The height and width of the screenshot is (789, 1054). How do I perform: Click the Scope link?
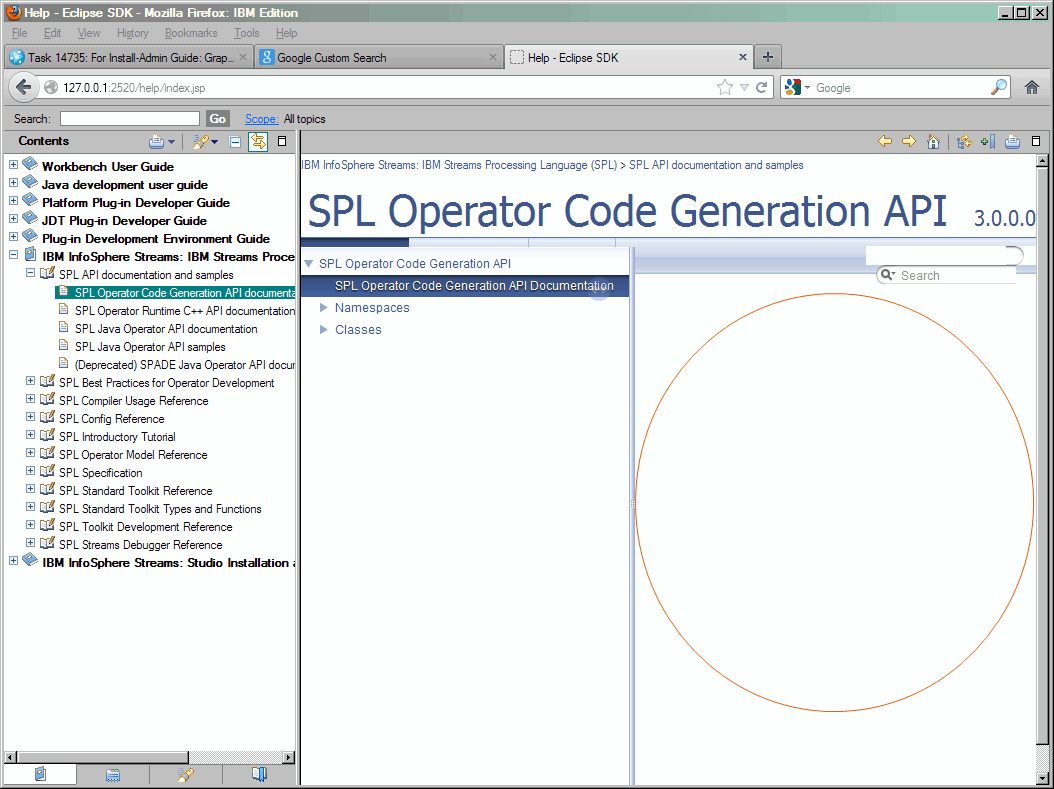[x=261, y=119]
